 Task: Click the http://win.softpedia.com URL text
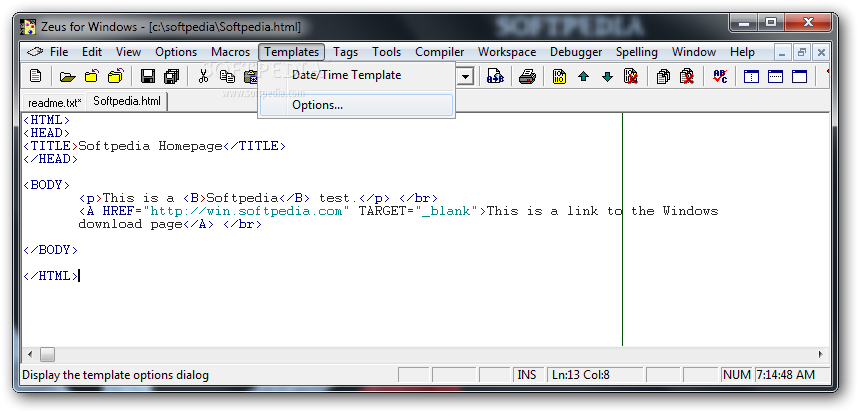click(247, 211)
